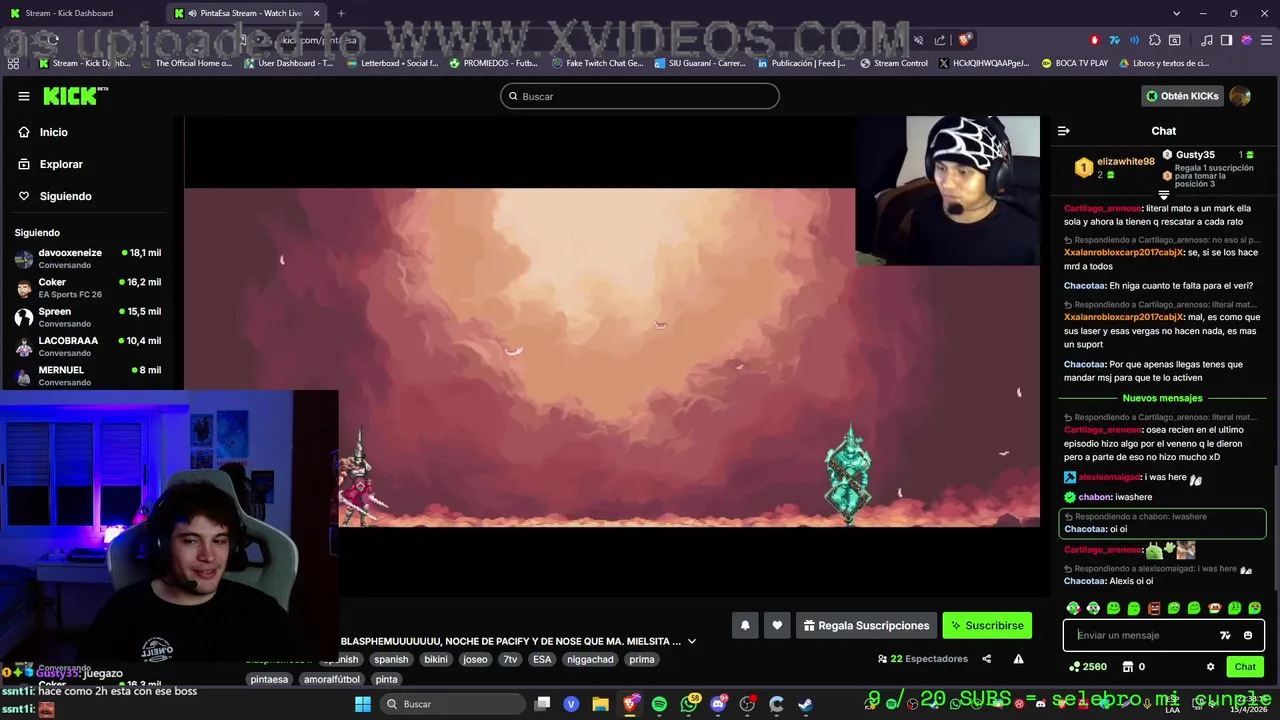This screenshot has width=1280, height=720.
Task: Expand the stream title chevron
Action: pos(691,641)
